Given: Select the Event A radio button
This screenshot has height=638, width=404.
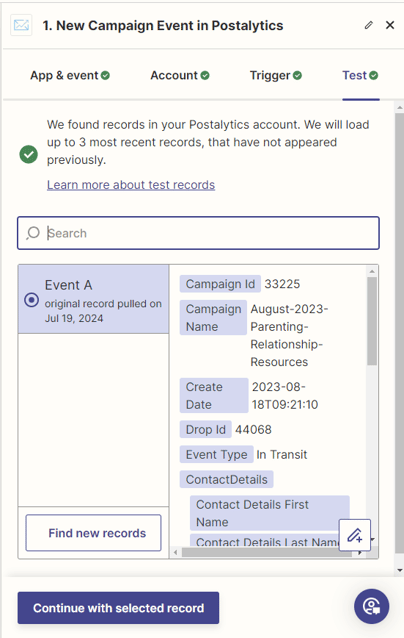Looking at the screenshot, I should tap(31, 300).
